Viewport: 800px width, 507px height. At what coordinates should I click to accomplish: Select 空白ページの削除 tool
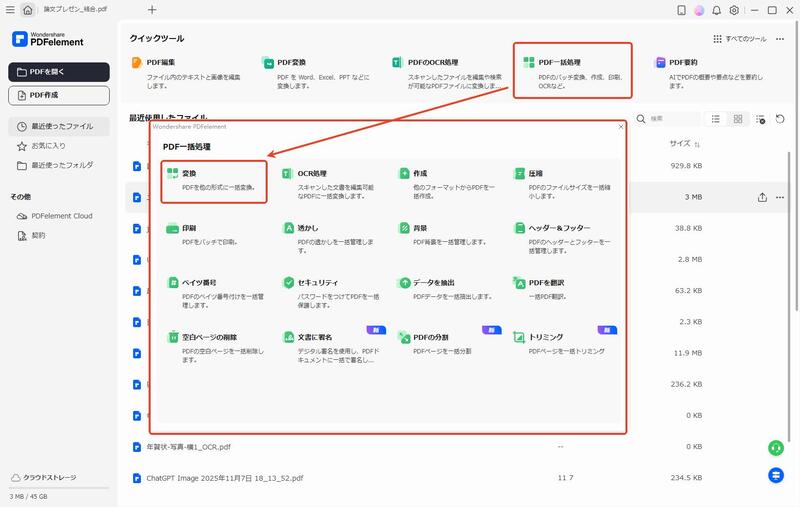[x=214, y=347]
